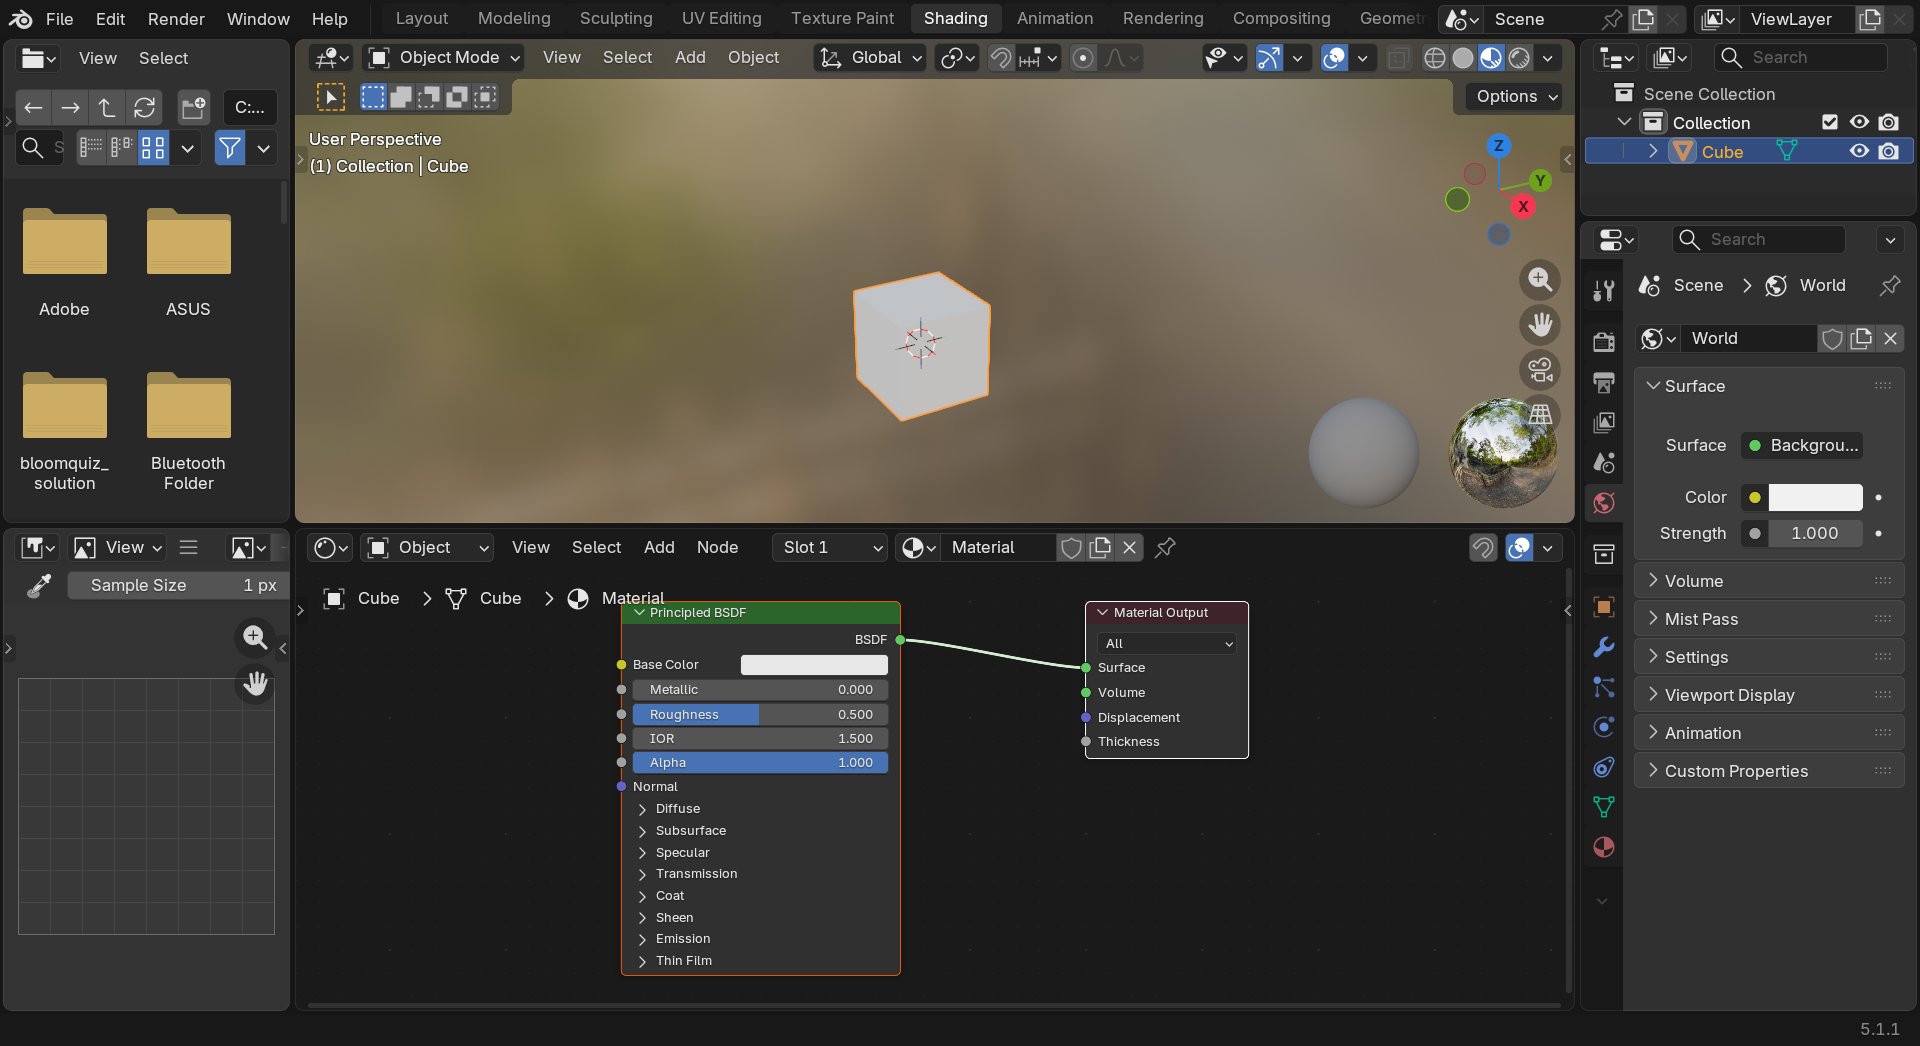Toggle Collection visibility eye icon

(1859, 122)
